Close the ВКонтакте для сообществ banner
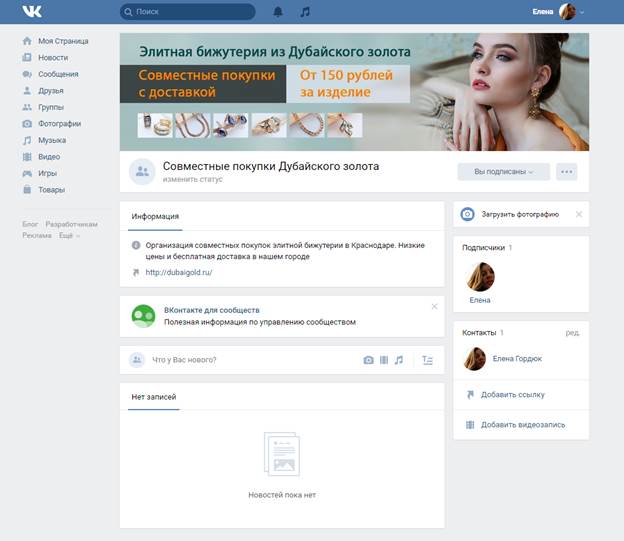This screenshot has height=541, width=624. (434, 306)
